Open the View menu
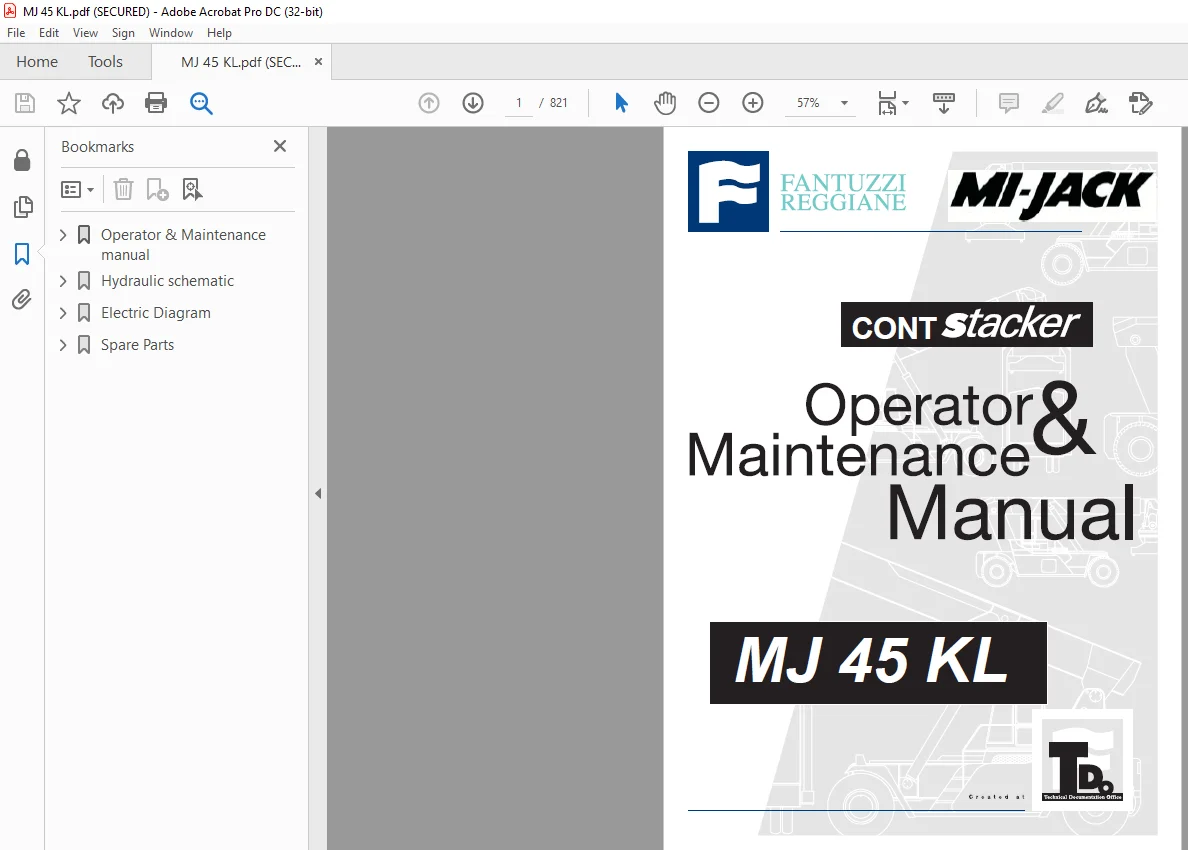The height and width of the screenshot is (850, 1188). pyautogui.click(x=85, y=33)
